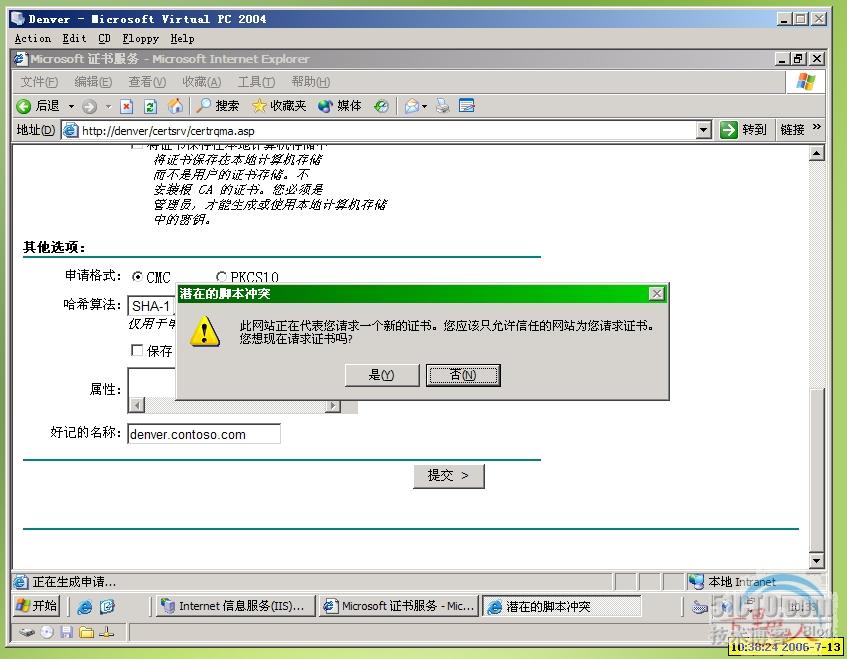Click the Mail envelope icon
This screenshot has height=659, width=847.
tap(412, 106)
